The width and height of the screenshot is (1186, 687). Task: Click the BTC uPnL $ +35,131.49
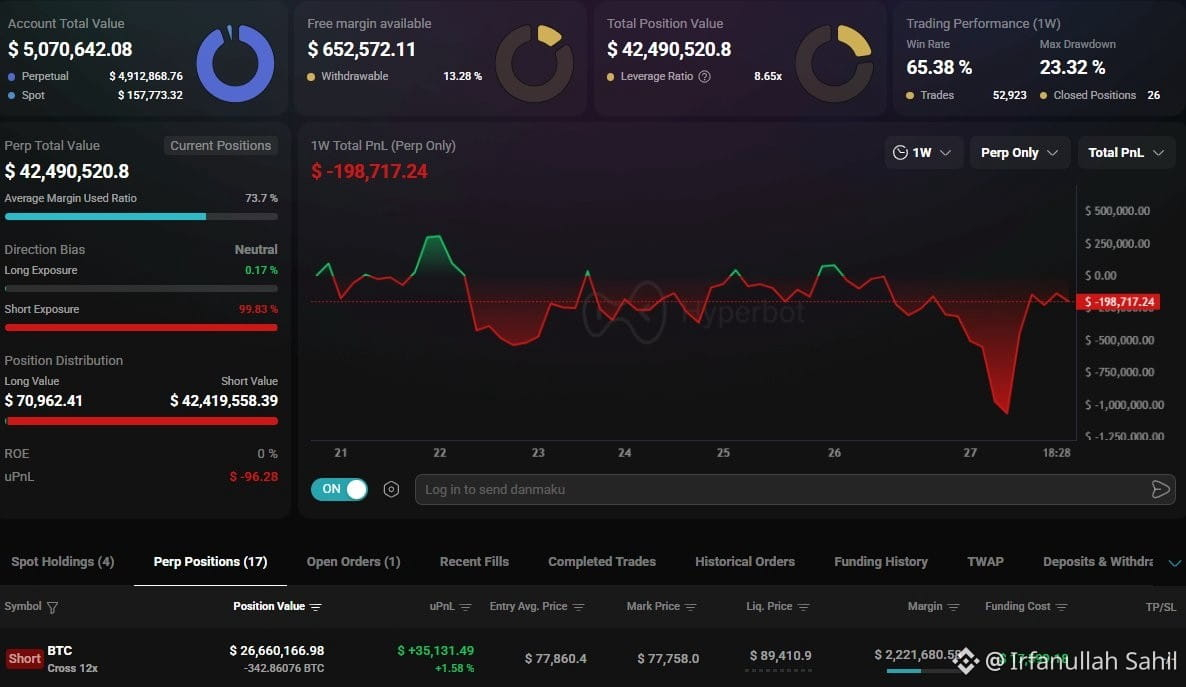coord(436,651)
